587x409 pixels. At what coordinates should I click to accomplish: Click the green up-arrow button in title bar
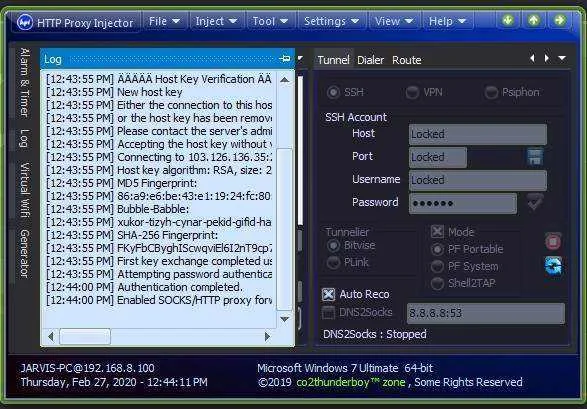click(534, 20)
